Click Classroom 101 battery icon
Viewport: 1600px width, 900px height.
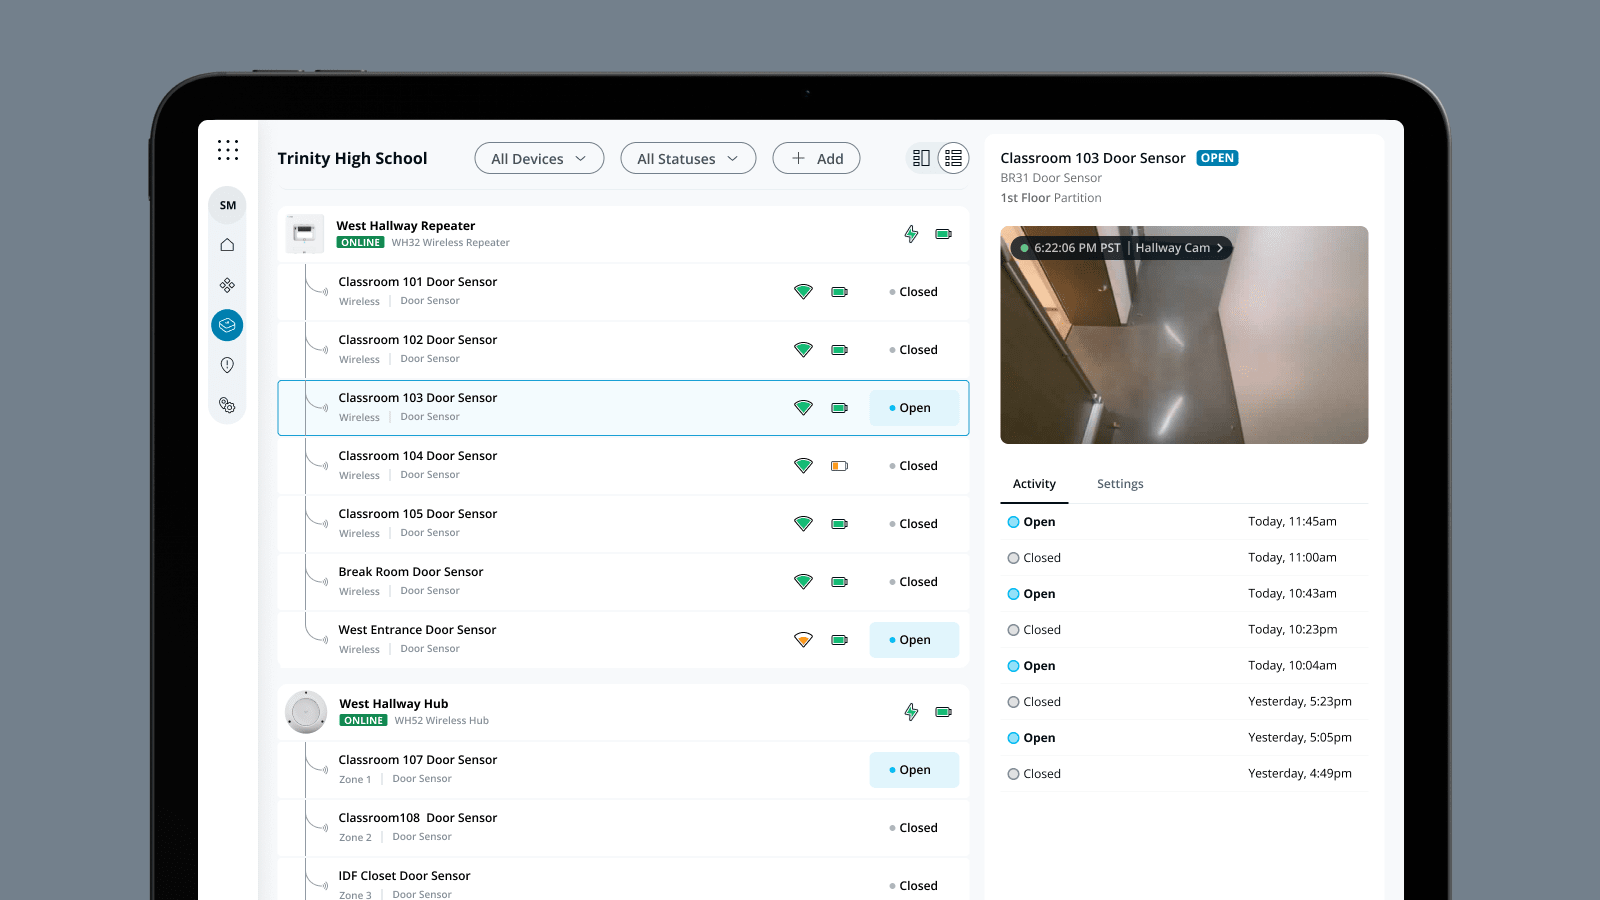pyautogui.click(x=840, y=292)
